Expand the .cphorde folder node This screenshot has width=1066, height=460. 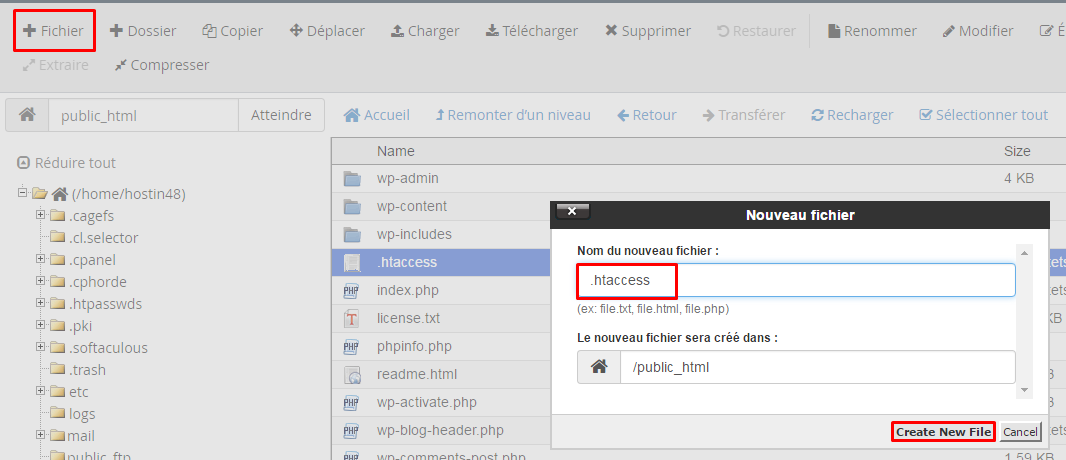coord(41,281)
